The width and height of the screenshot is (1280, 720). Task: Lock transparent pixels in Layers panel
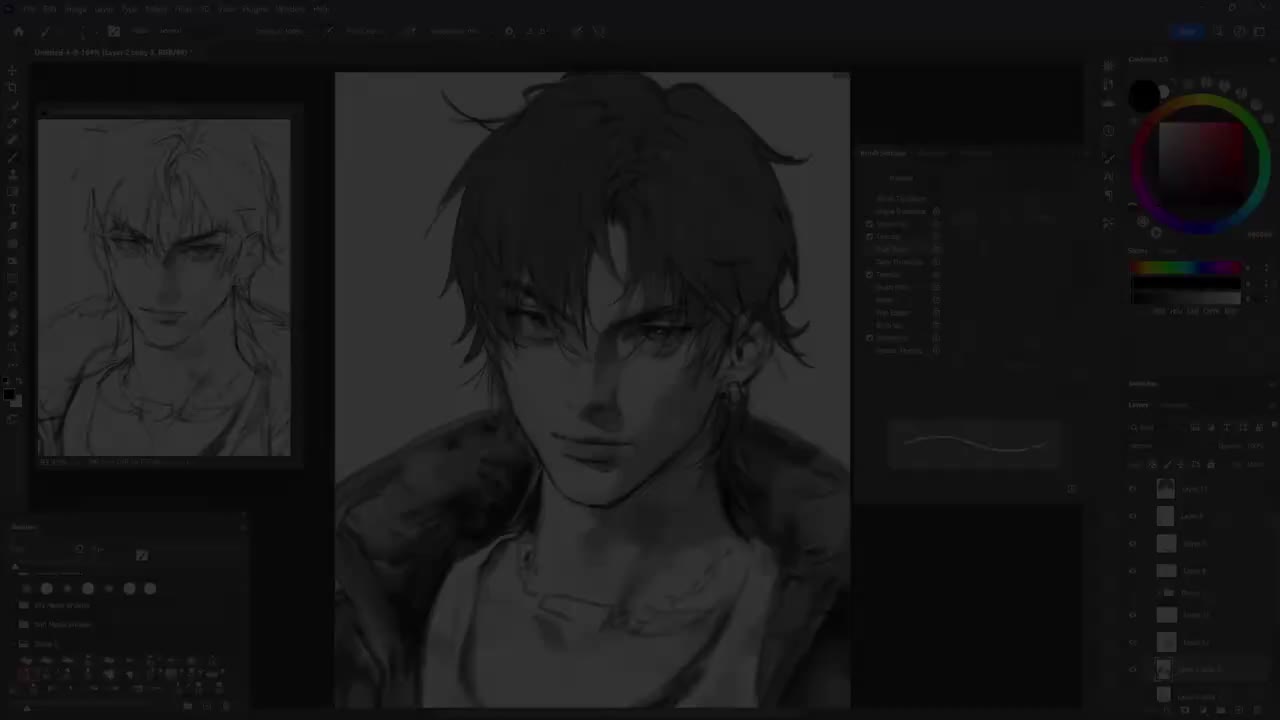click(x=1152, y=465)
